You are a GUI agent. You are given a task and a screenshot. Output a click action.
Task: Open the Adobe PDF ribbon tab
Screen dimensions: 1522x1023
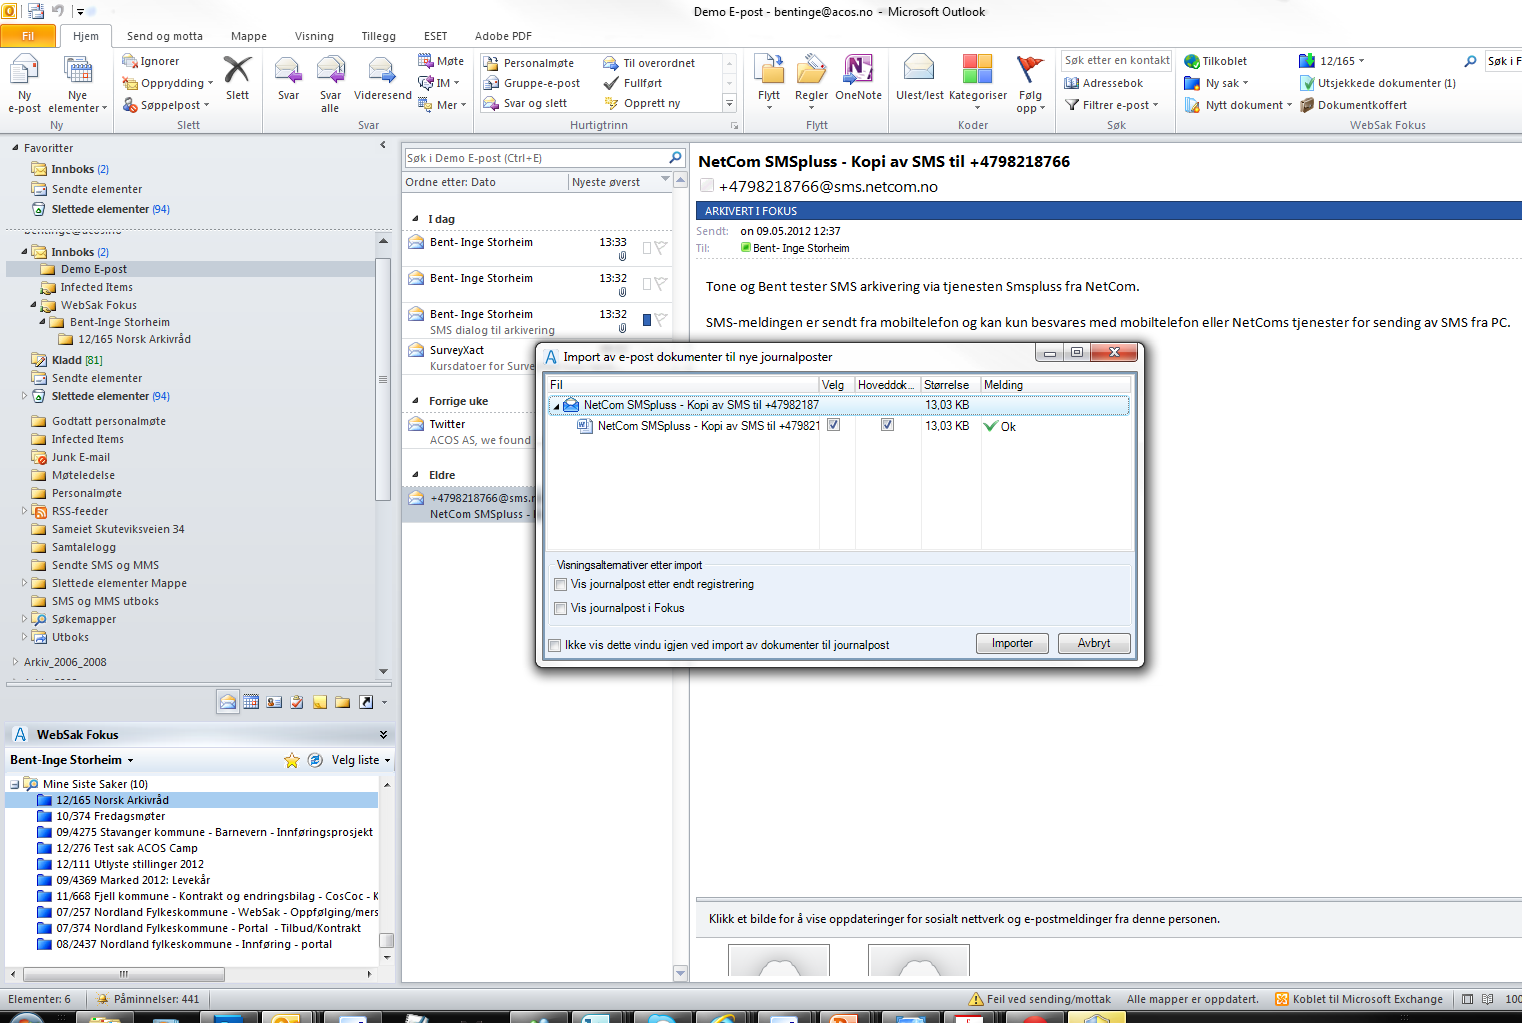(x=503, y=36)
